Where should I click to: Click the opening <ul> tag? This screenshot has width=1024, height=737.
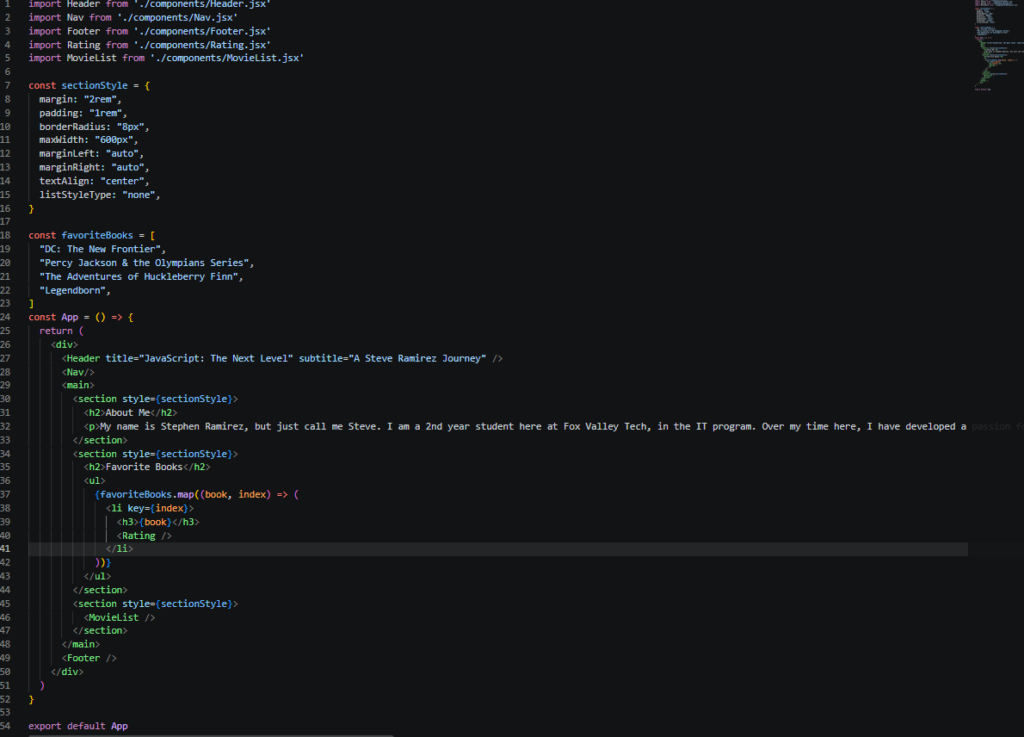95,480
